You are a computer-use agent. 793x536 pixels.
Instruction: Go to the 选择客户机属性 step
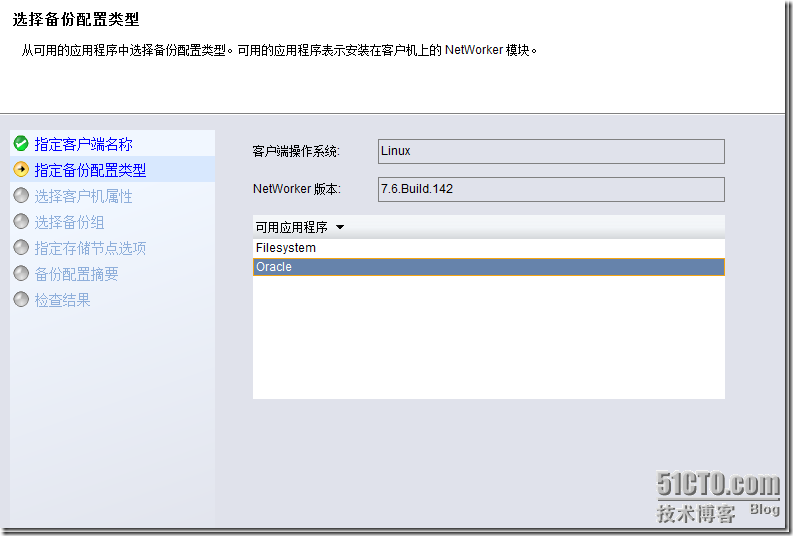tap(83, 196)
